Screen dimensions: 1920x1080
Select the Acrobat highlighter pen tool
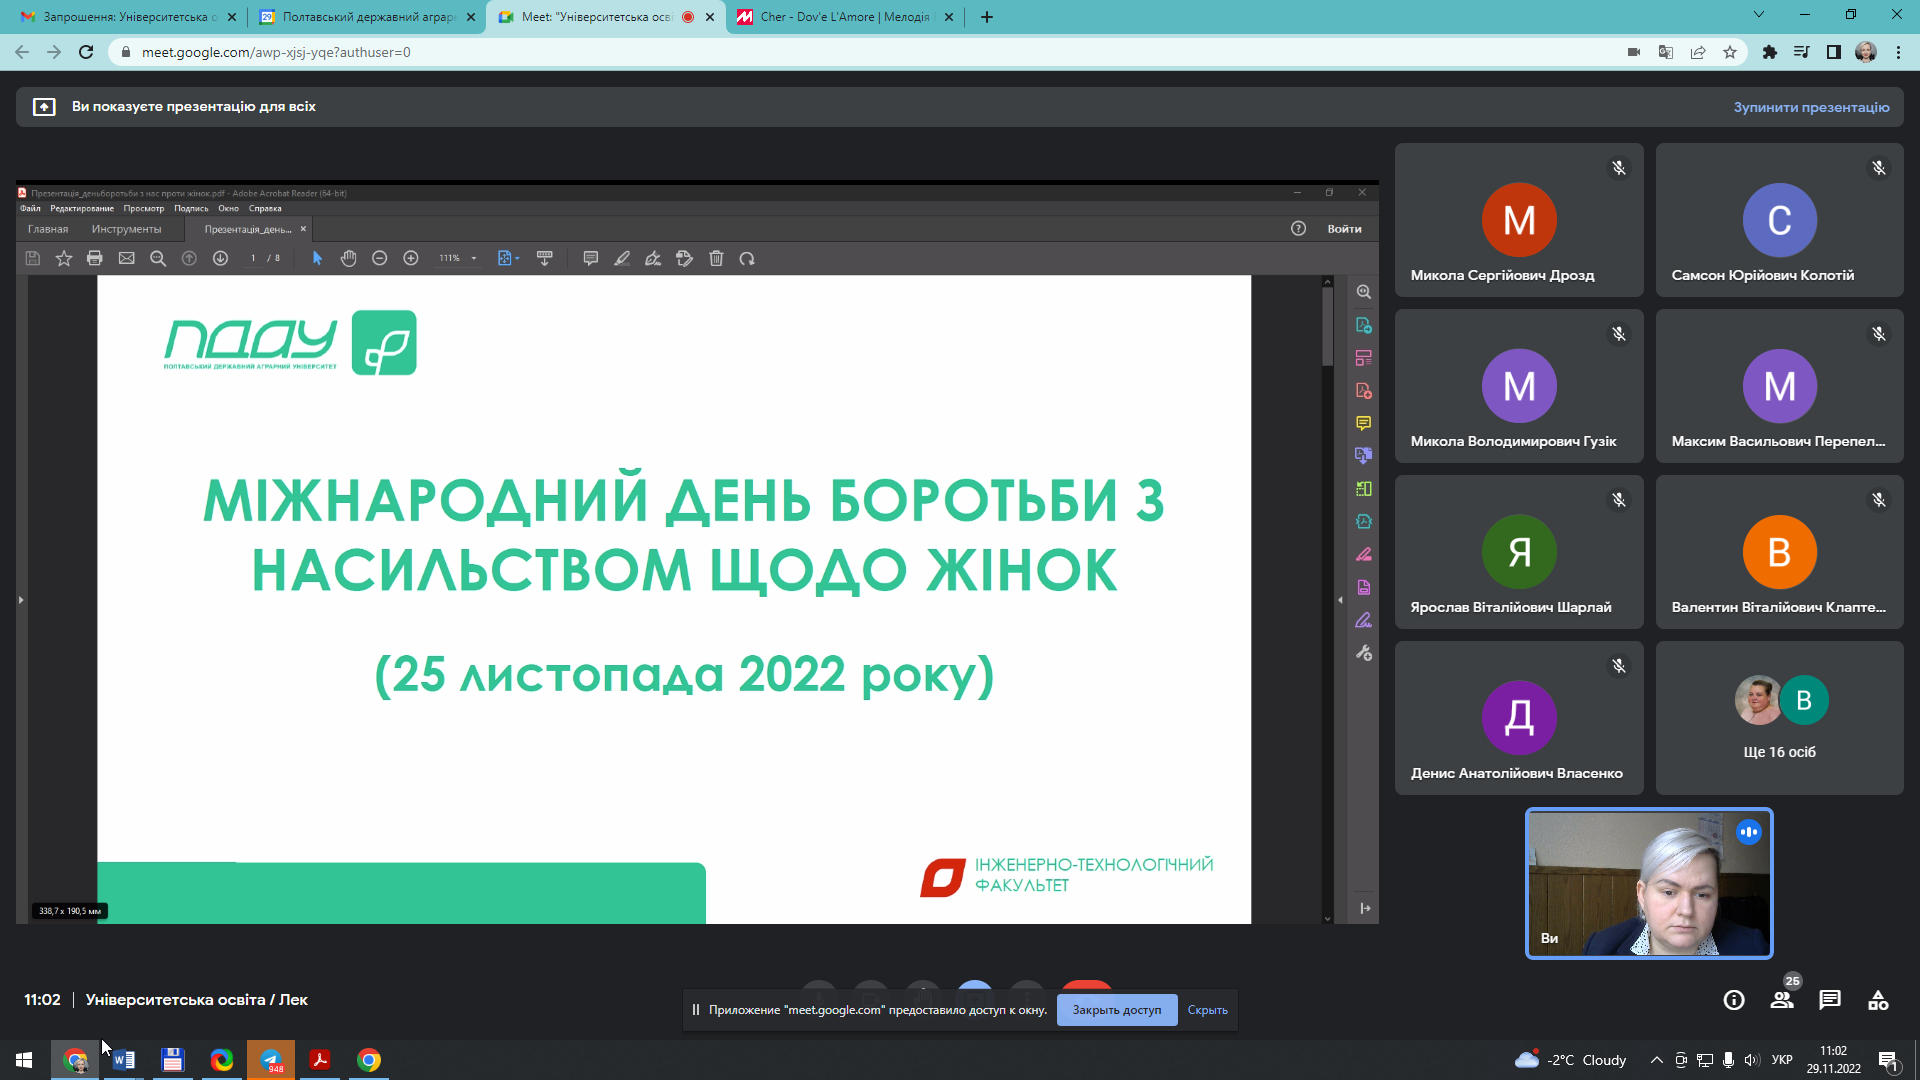click(622, 258)
